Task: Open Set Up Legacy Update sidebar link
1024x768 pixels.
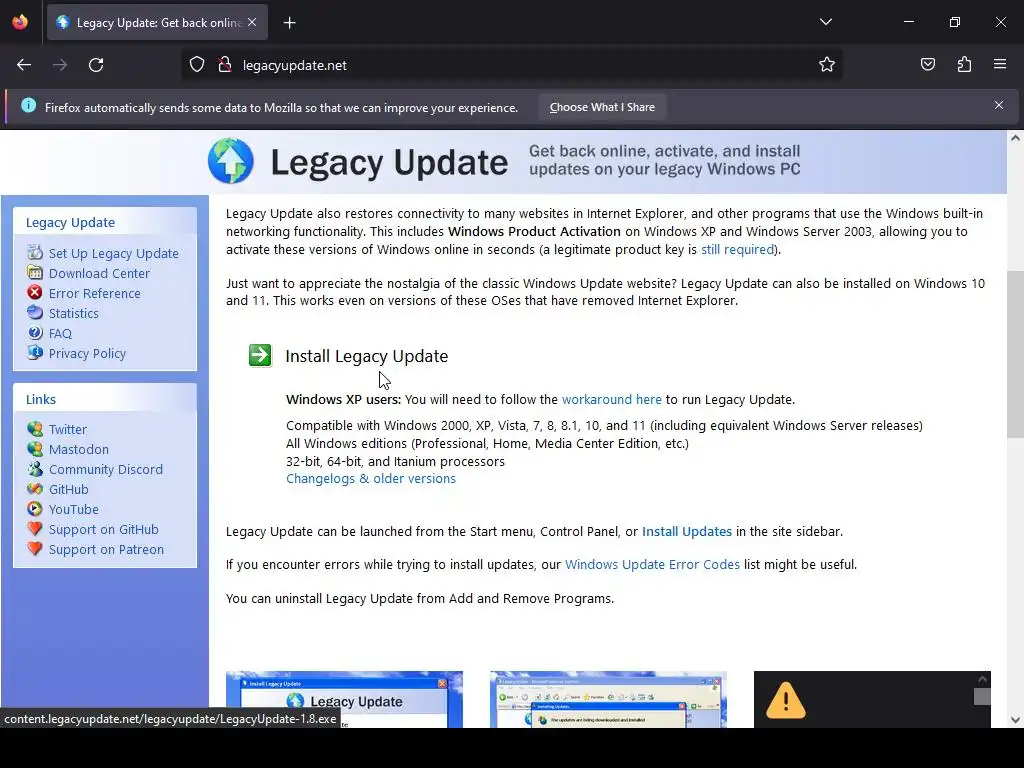Action: tap(114, 253)
